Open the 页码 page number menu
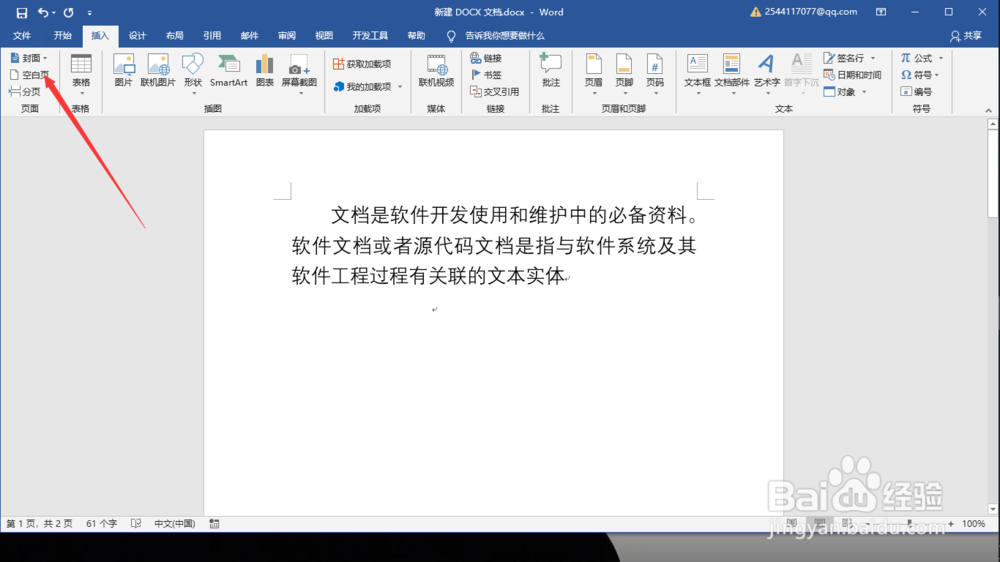Screen dimensions: 1000x562 point(655,74)
